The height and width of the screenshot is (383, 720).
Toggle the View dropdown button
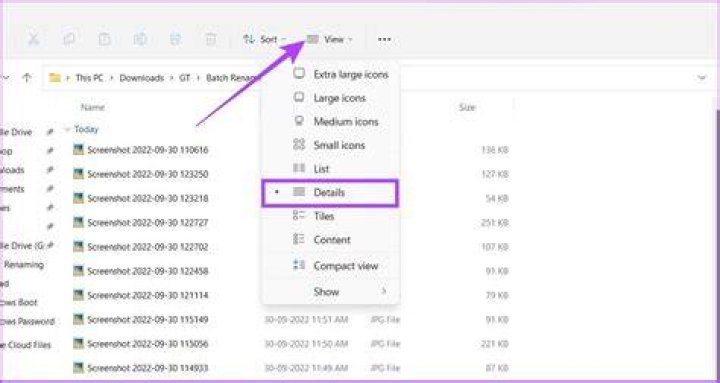click(x=330, y=39)
